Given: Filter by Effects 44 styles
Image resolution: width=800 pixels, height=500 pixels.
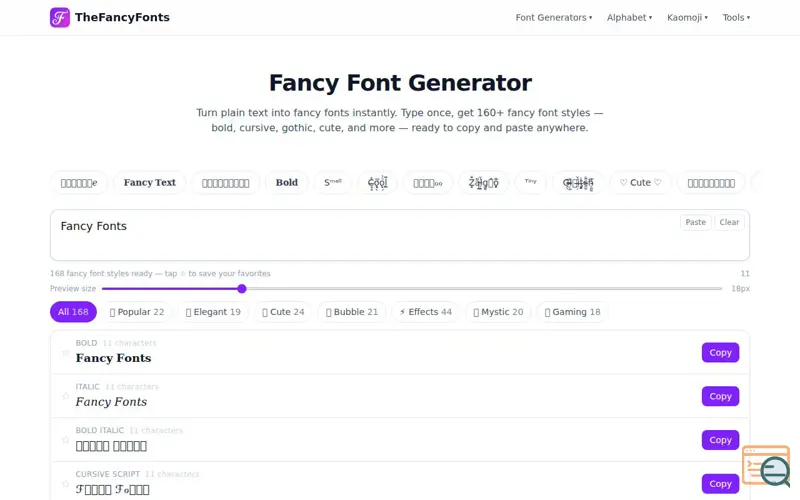Looking at the screenshot, I should tap(426, 312).
